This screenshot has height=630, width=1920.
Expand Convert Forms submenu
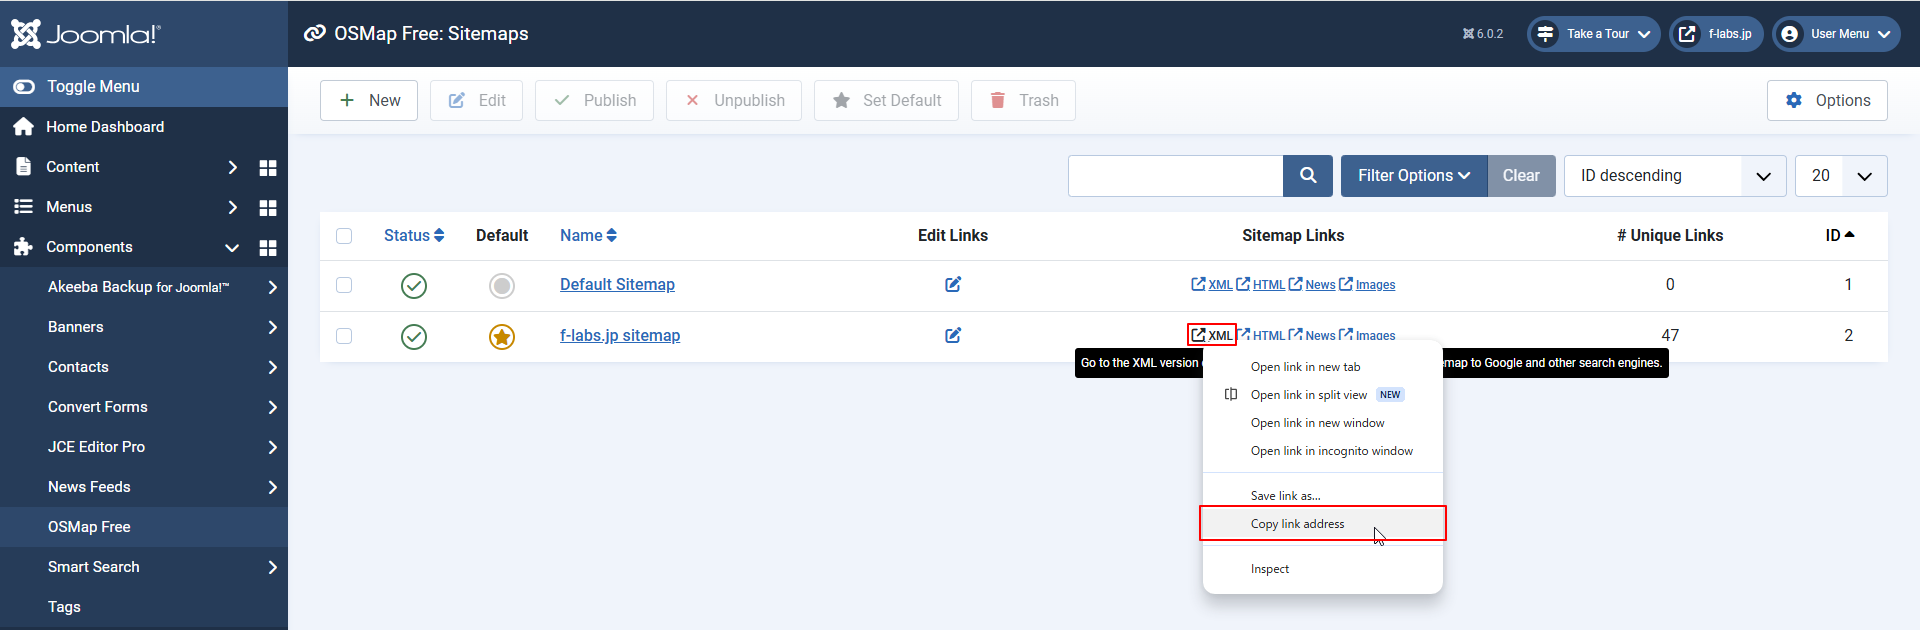[x=273, y=407]
